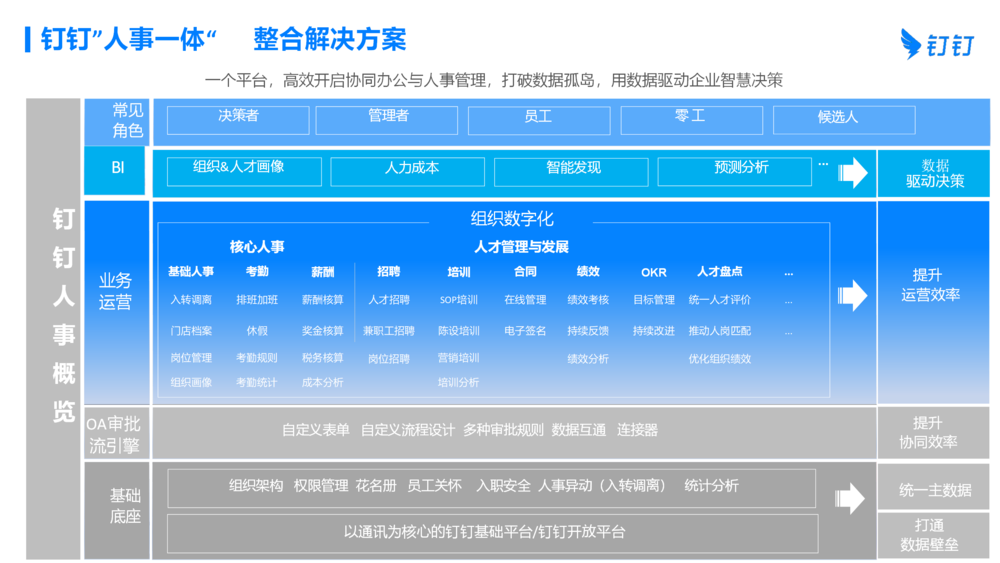Image resolution: width=1000 pixels, height=563 pixels.
Task: Click the 连接器 text
Action: coord(637,430)
